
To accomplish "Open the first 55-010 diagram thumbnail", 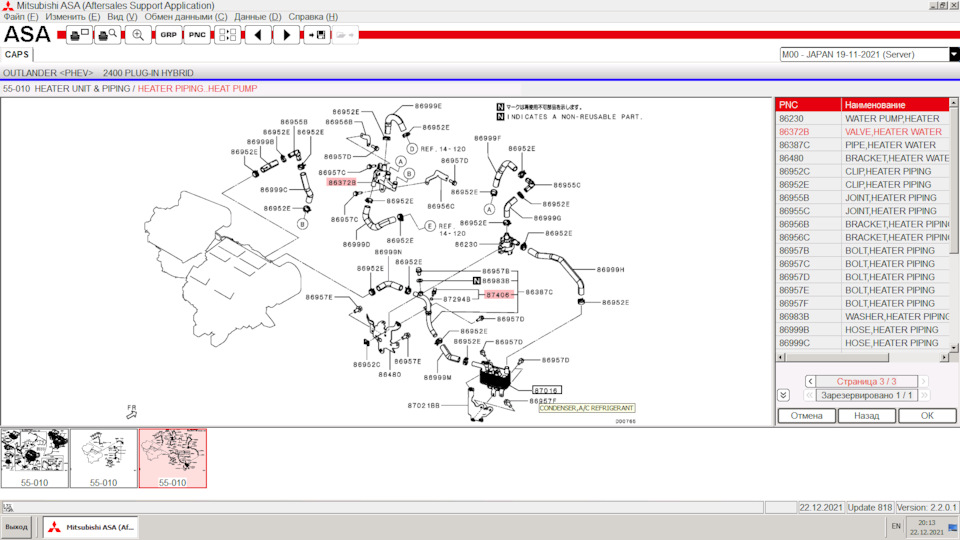I will tap(34, 458).
